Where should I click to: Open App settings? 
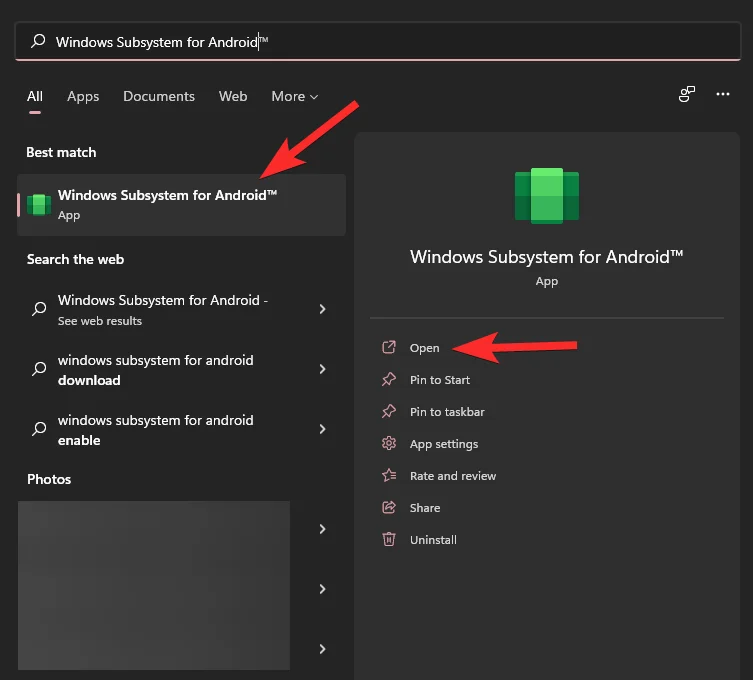click(444, 444)
